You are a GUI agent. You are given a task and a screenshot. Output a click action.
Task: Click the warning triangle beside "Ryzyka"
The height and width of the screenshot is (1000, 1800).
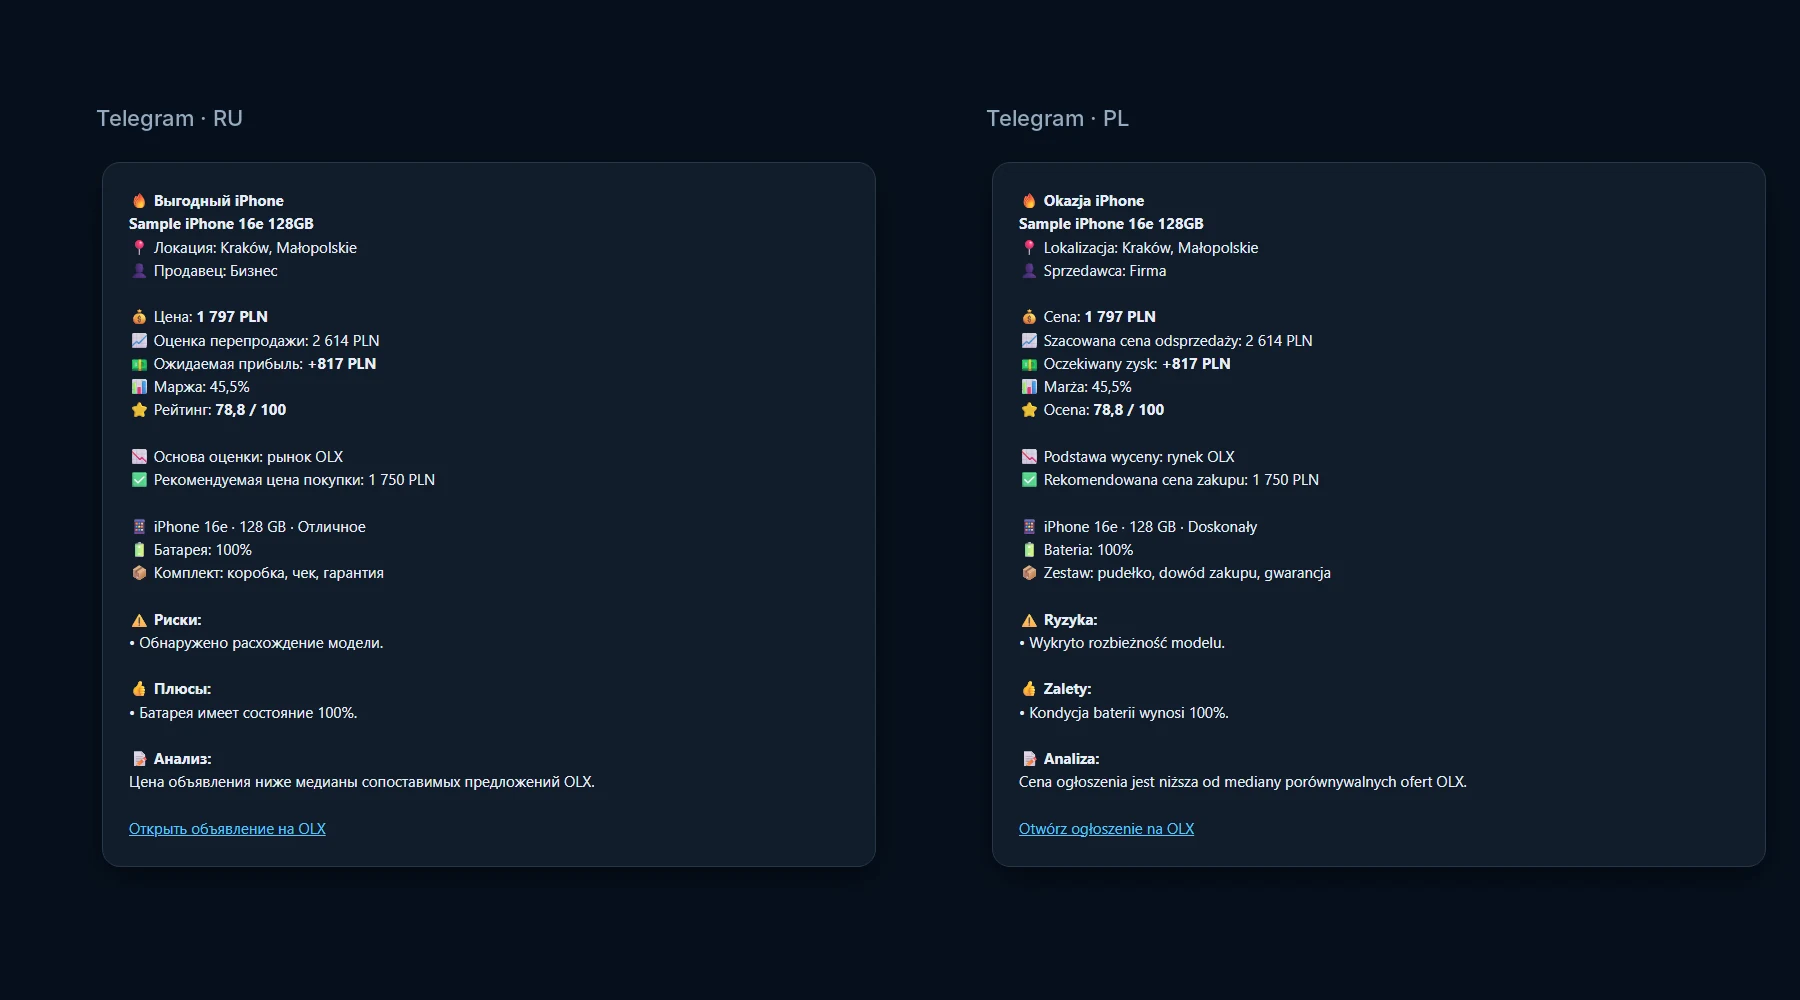tap(1029, 620)
